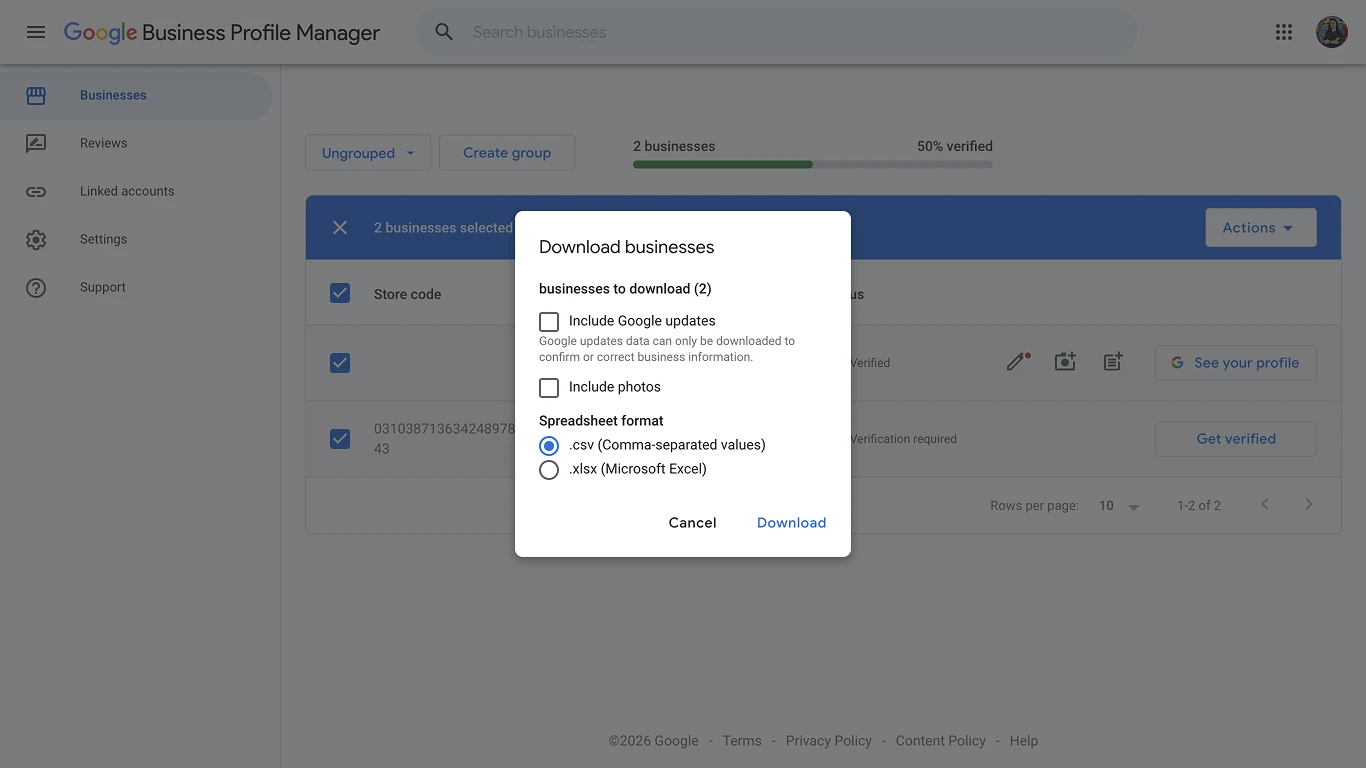Open the Terms footer link
This screenshot has width=1366, height=768.
[742, 741]
